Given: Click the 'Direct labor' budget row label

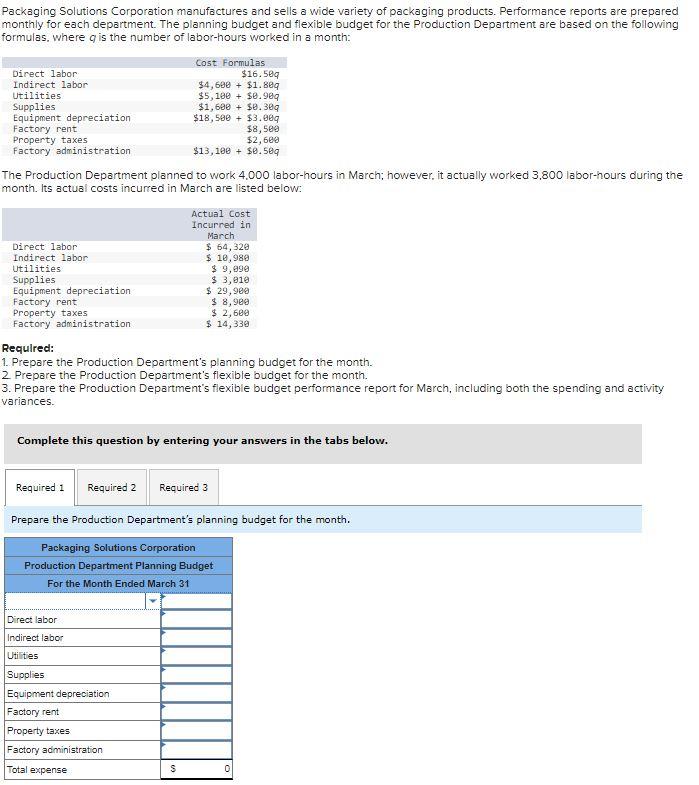Looking at the screenshot, I should tap(32, 620).
